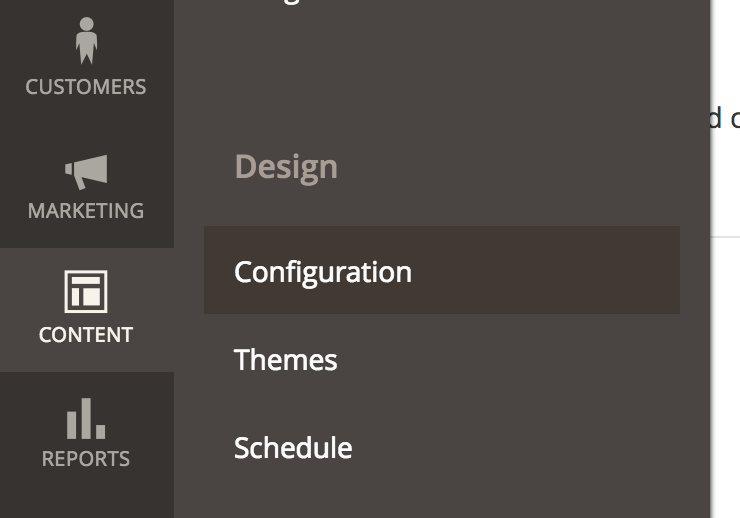
Task: Click the Design section heading
Action: (286, 167)
